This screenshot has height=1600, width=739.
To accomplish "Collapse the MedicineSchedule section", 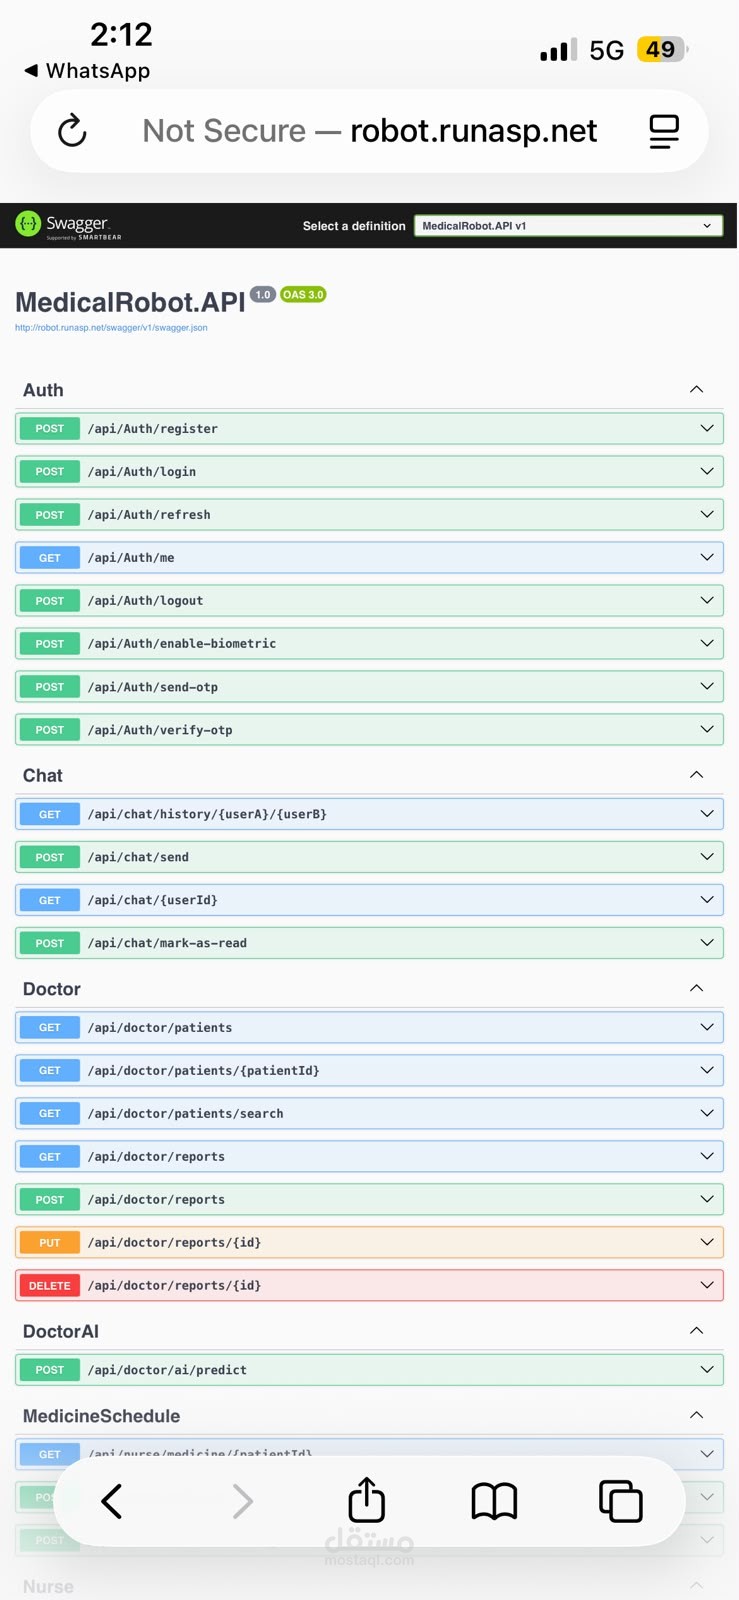I will coord(697,1416).
